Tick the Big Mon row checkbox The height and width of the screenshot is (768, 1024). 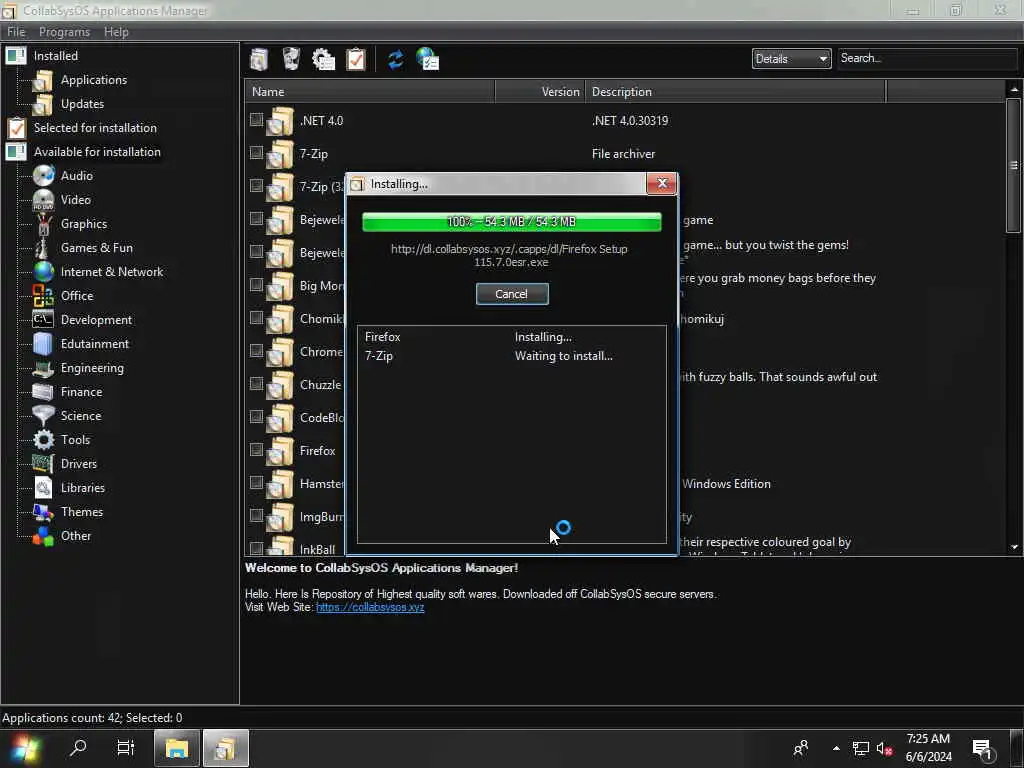coord(256,285)
